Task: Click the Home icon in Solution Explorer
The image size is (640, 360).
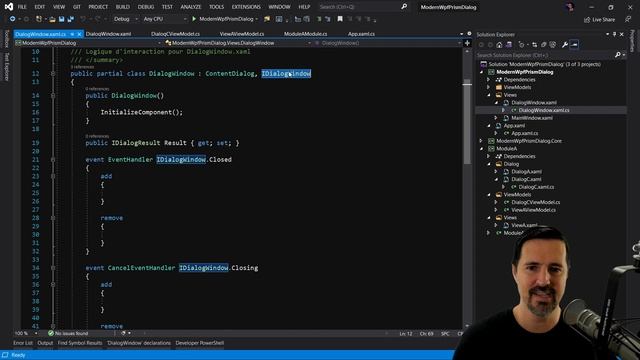Action: click(499, 44)
